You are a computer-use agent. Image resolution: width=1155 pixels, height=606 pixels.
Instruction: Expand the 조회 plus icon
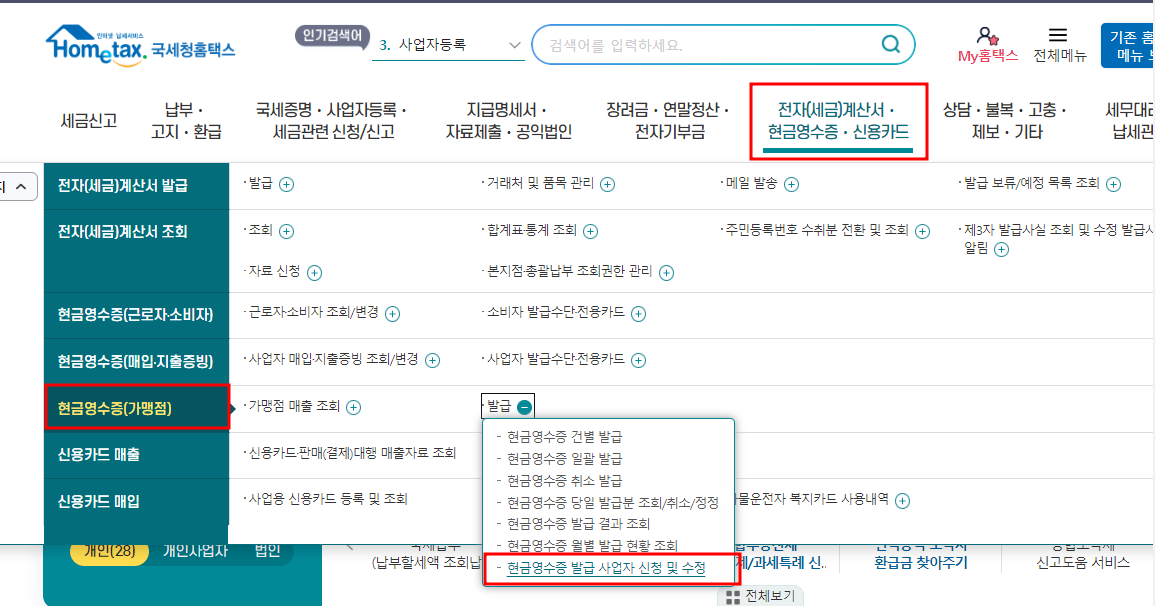point(287,230)
